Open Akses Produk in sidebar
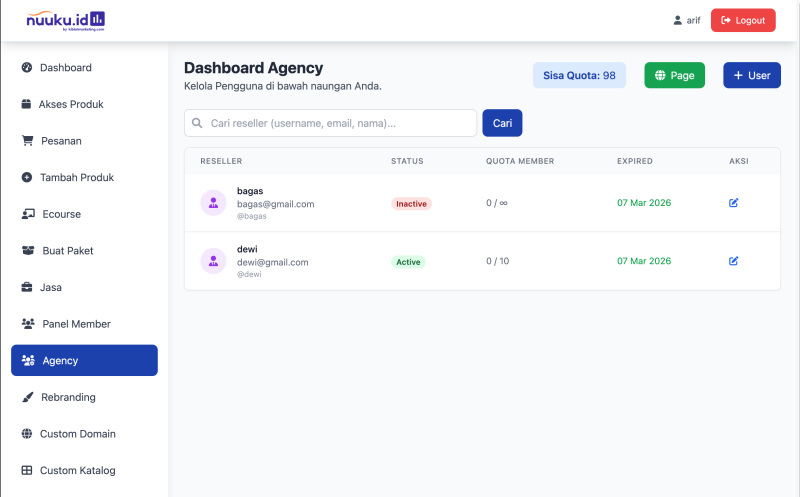This screenshot has height=497, width=800. (70, 104)
